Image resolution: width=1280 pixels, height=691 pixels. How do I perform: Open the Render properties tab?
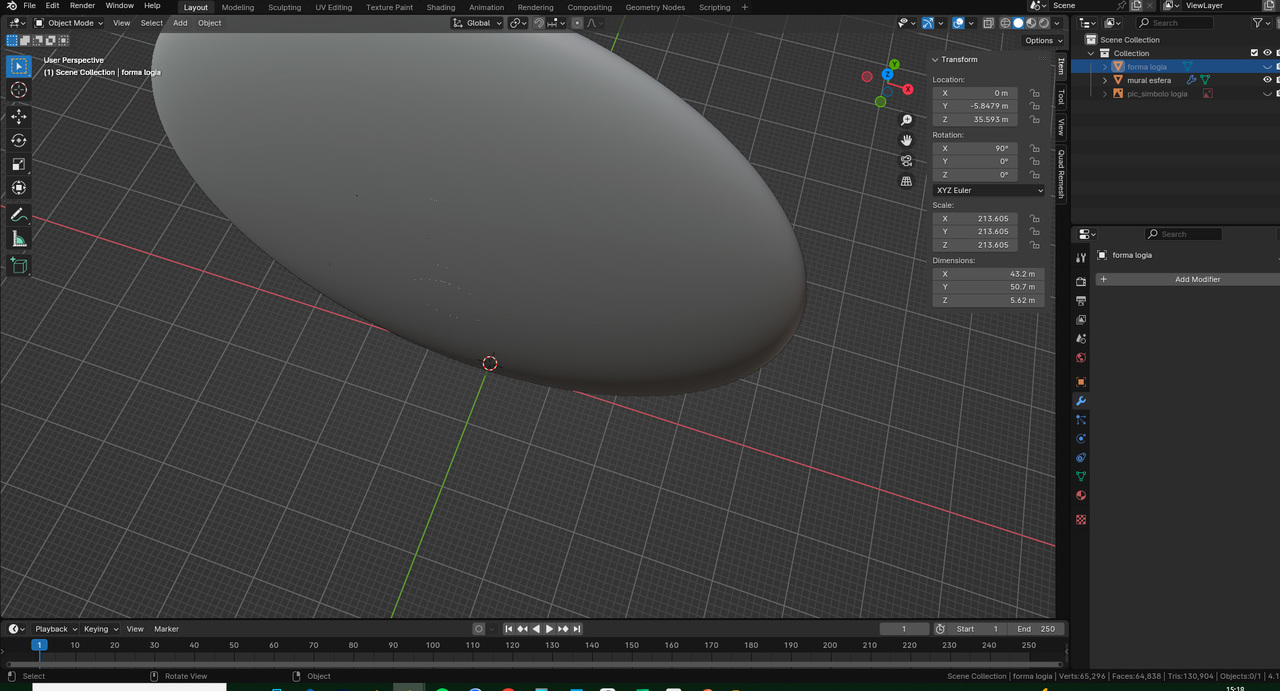pyautogui.click(x=1081, y=282)
